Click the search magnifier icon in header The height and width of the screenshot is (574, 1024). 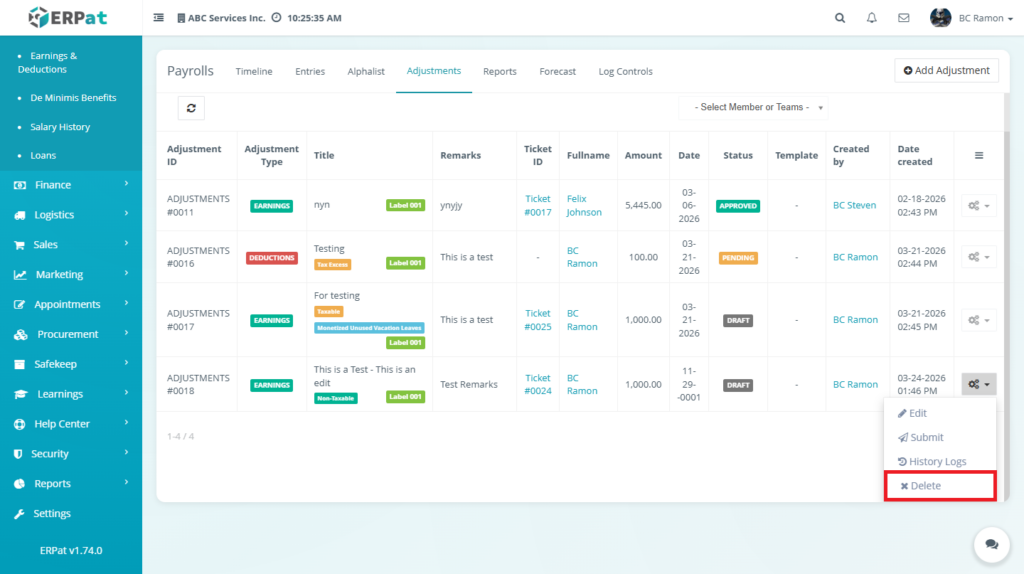tap(840, 18)
